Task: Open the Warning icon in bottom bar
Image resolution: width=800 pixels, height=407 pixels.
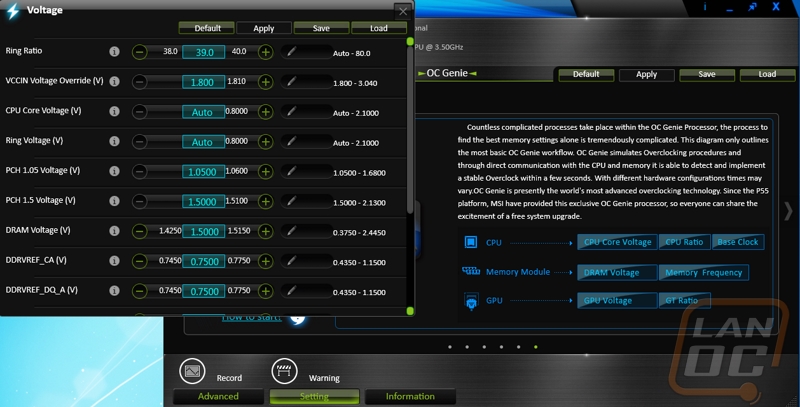Action: 285,372
